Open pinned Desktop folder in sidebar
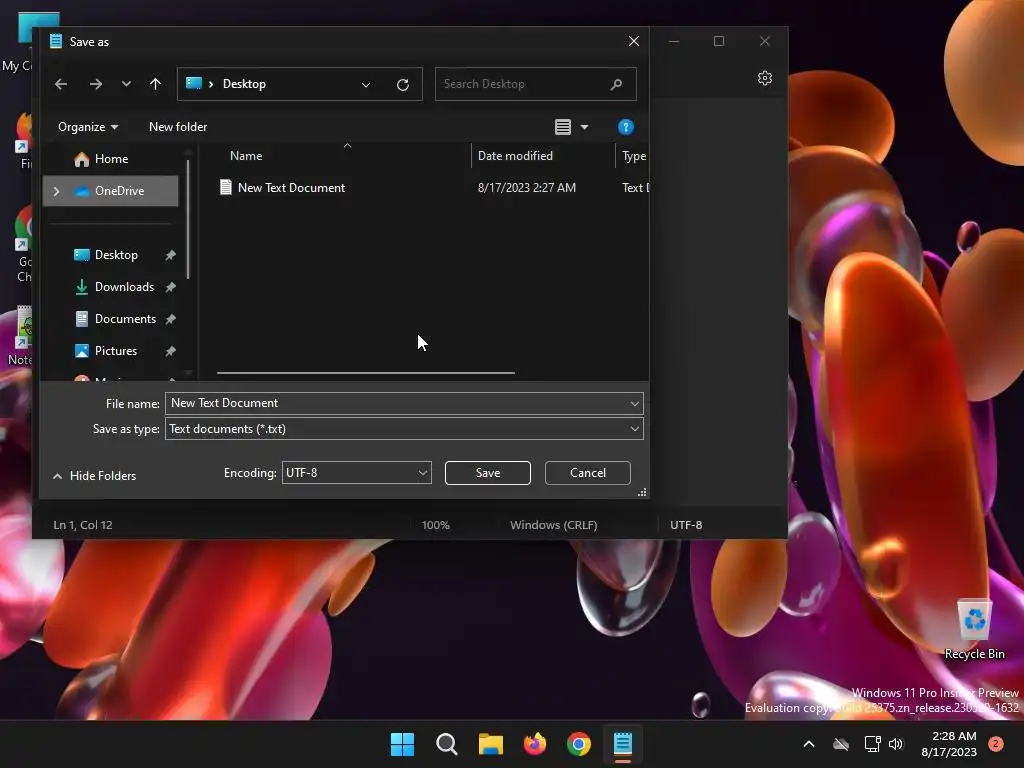The width and height of the screenshot is (1024, 768). tap(116, 255)
